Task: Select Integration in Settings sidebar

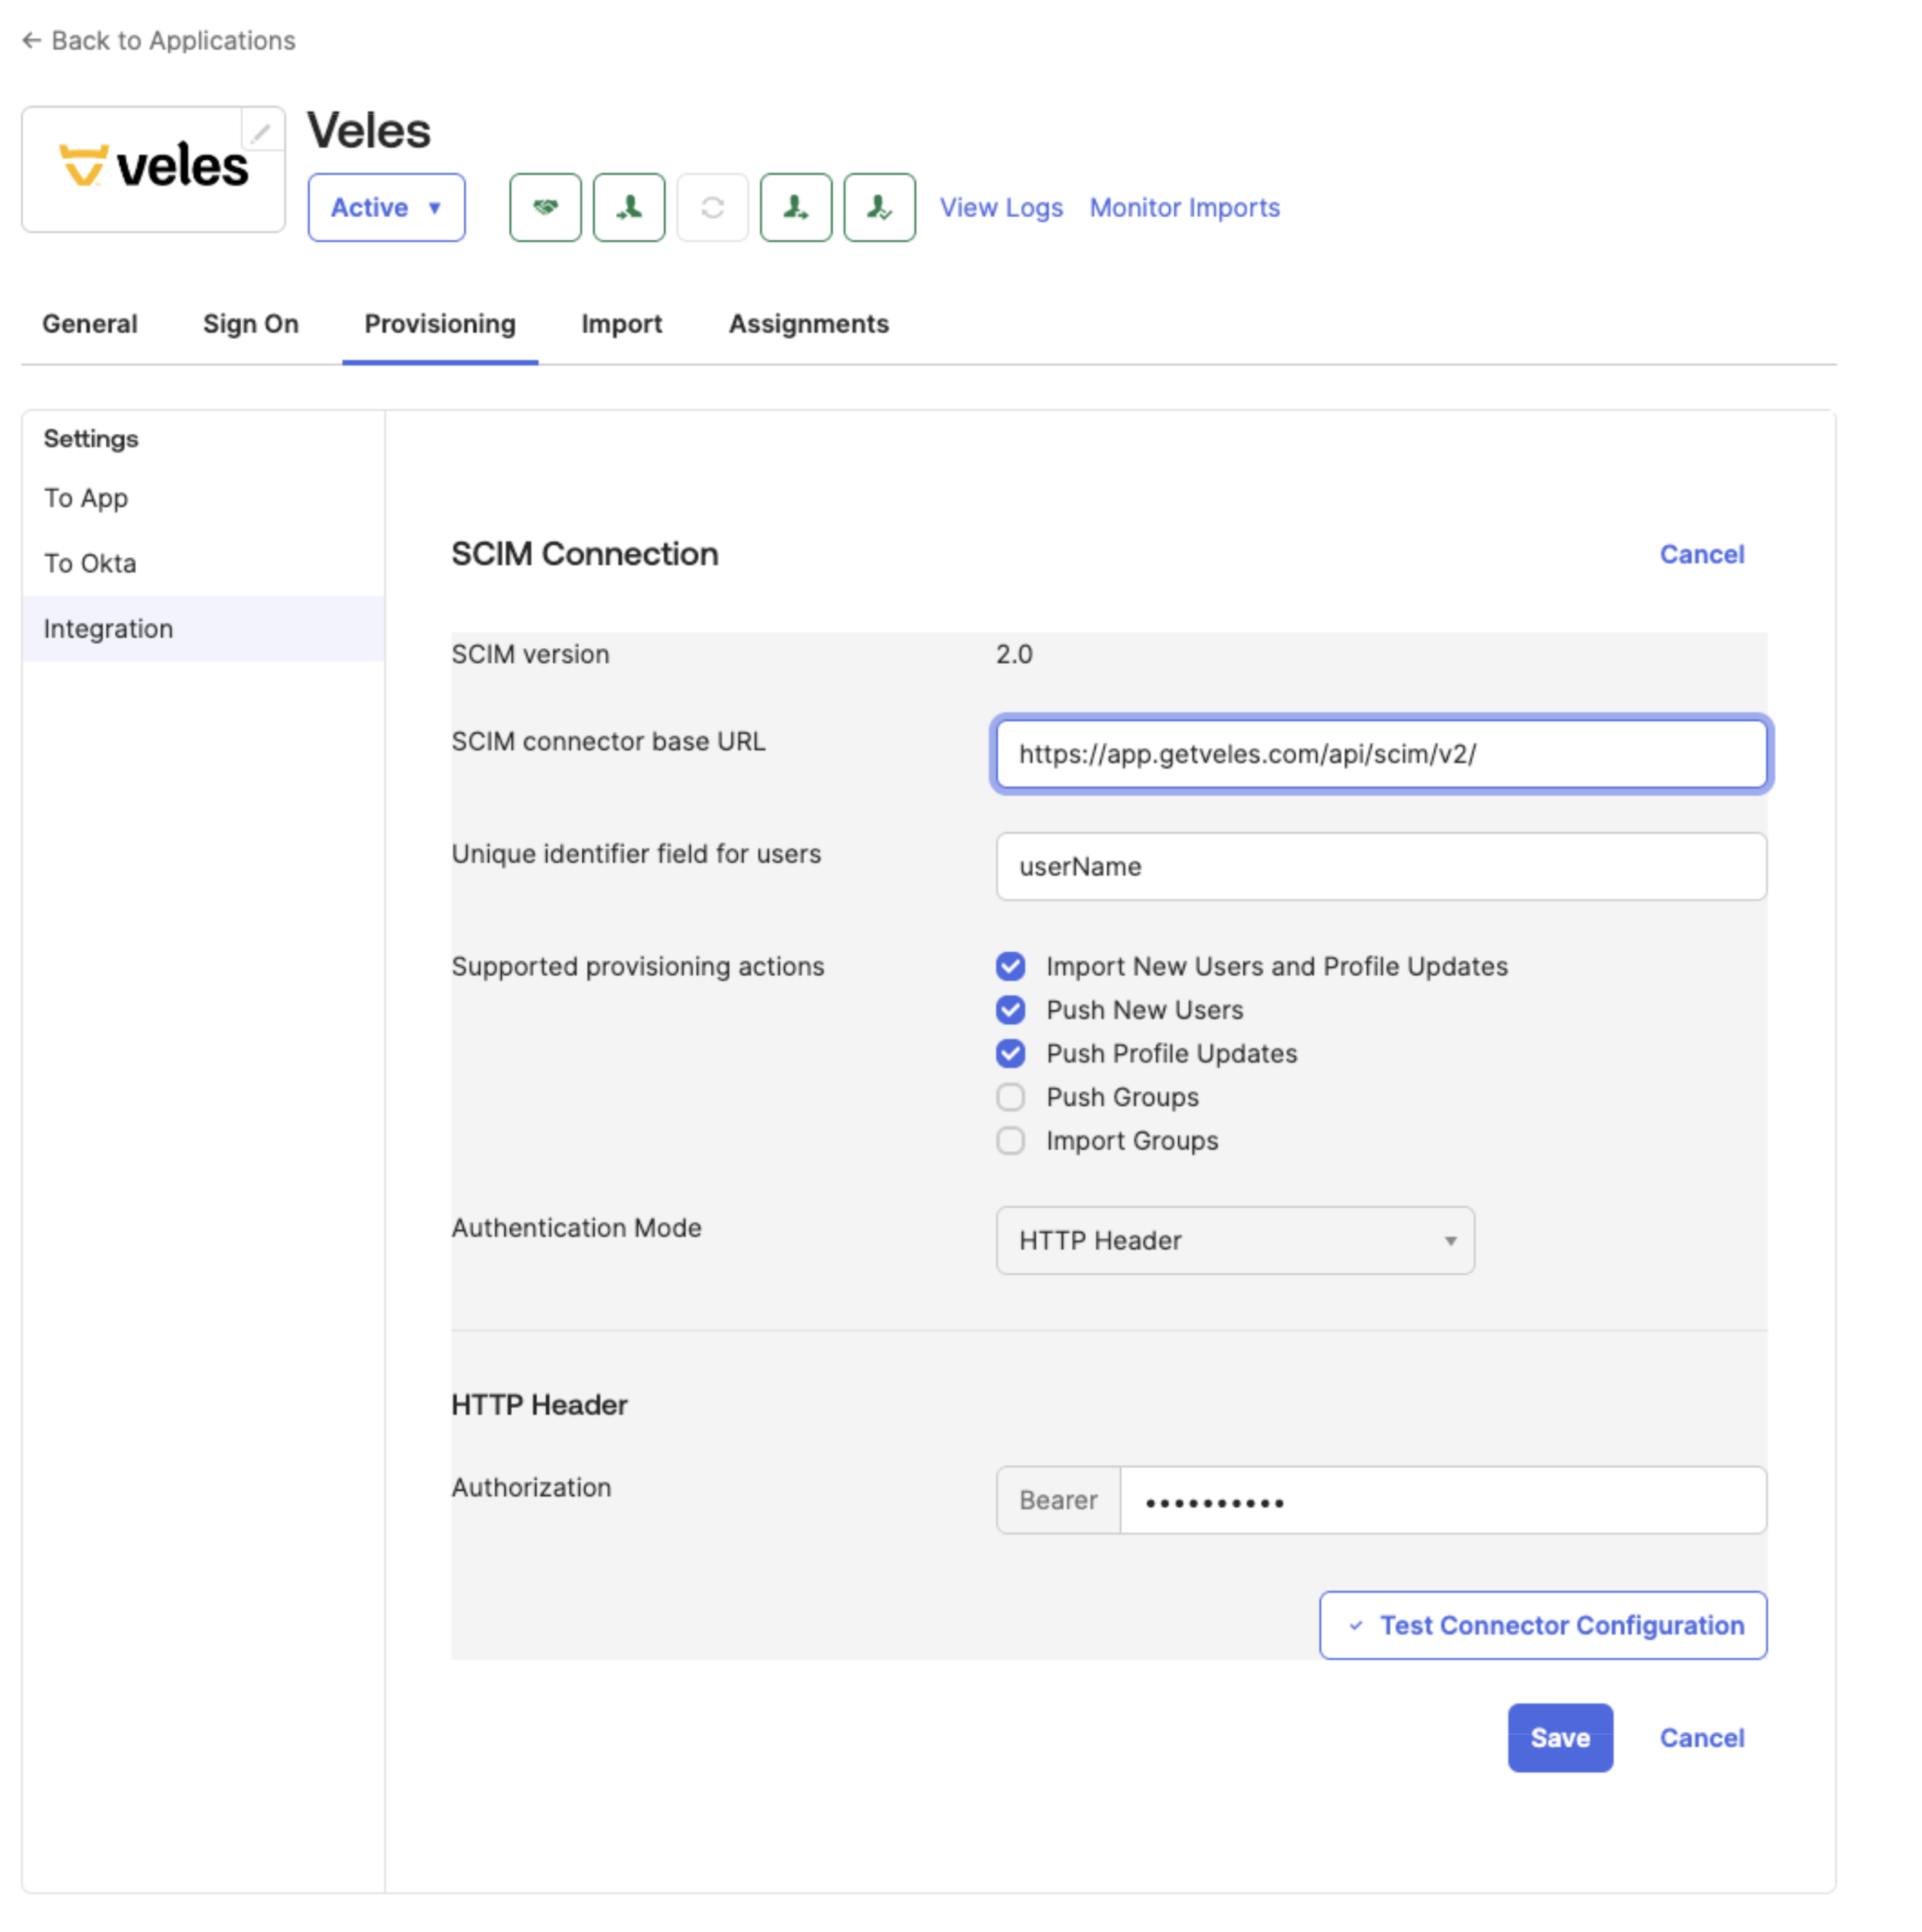Action: pyautogui.click(x=203, y=629)
